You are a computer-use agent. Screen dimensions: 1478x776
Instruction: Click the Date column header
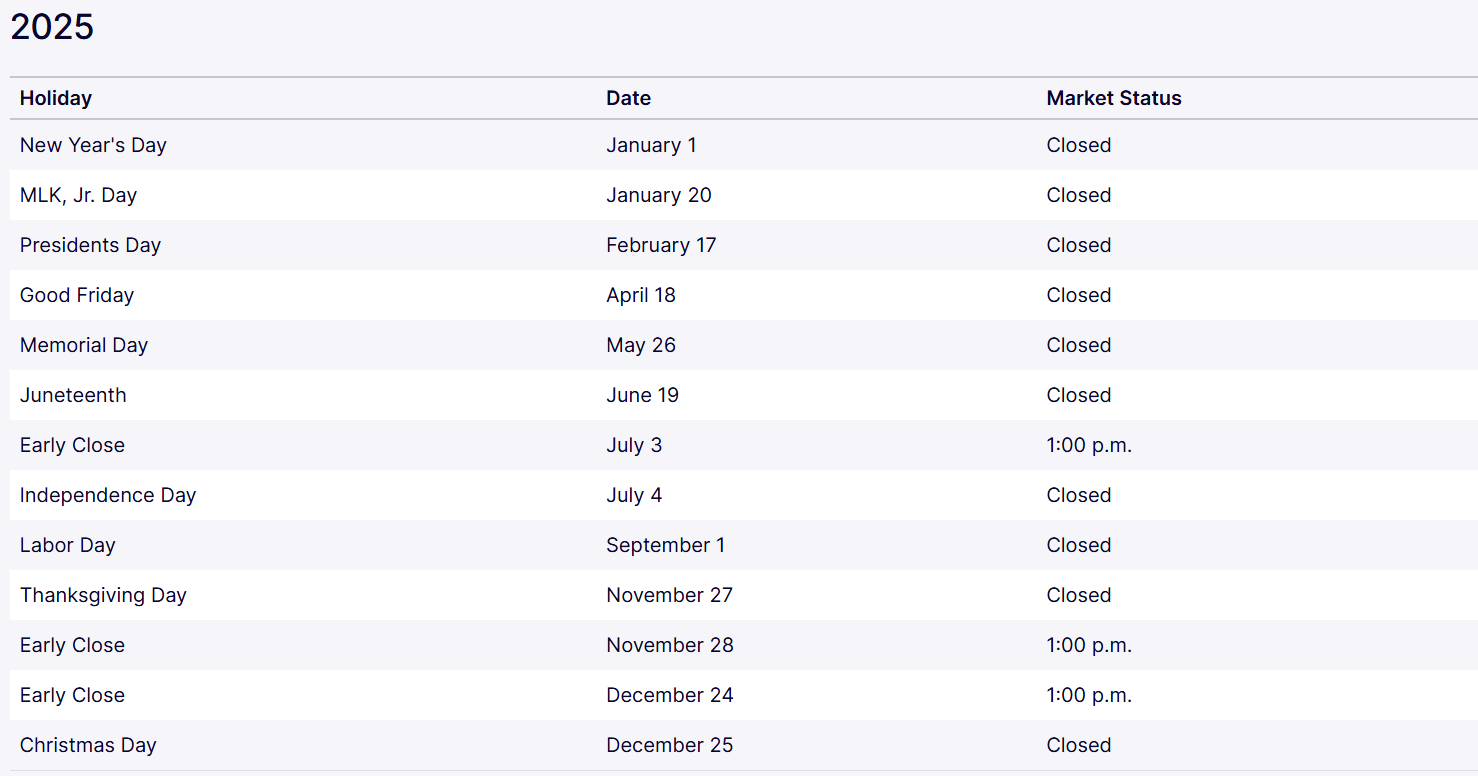point(628,98)
